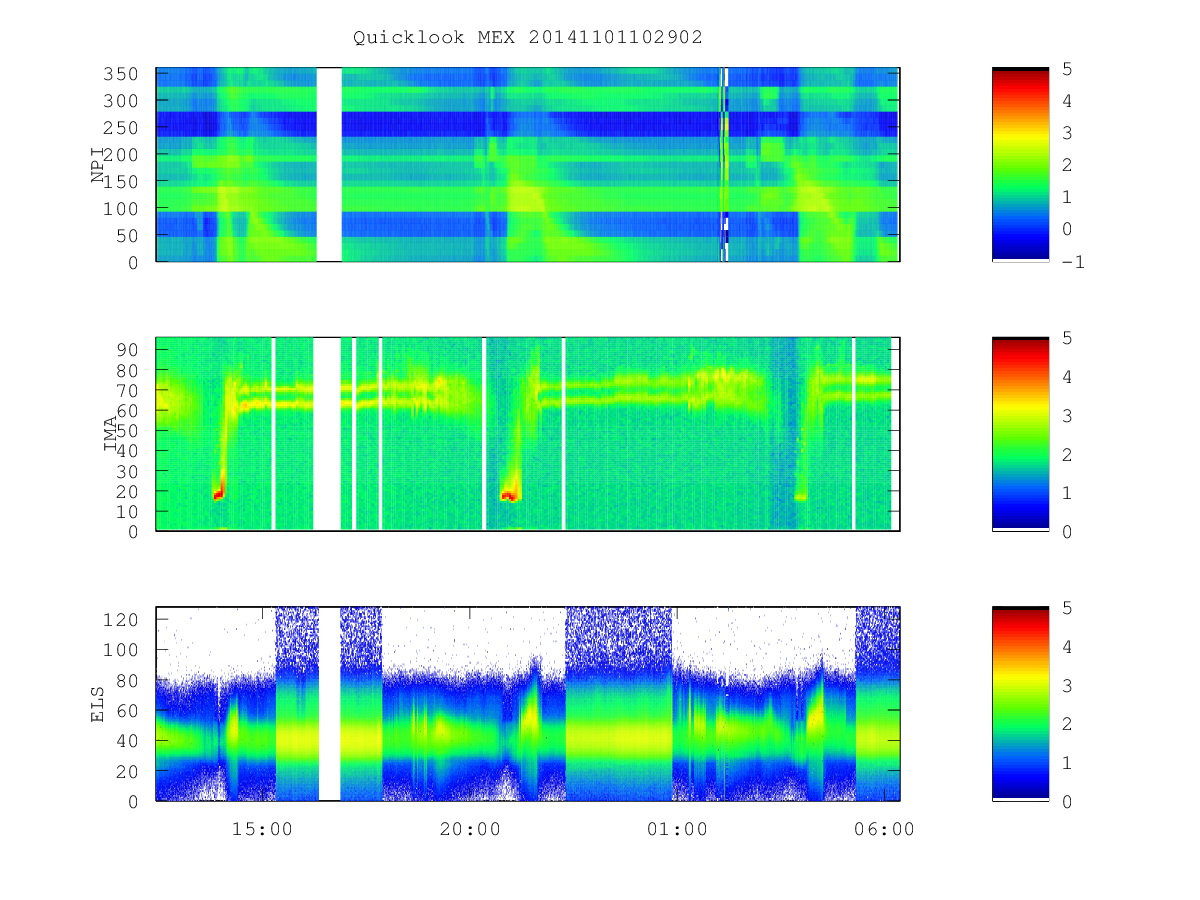Click the 0 label on IMA colorbar
This screenshot has height=900, width=1200.
click(x=1067, y=531)
